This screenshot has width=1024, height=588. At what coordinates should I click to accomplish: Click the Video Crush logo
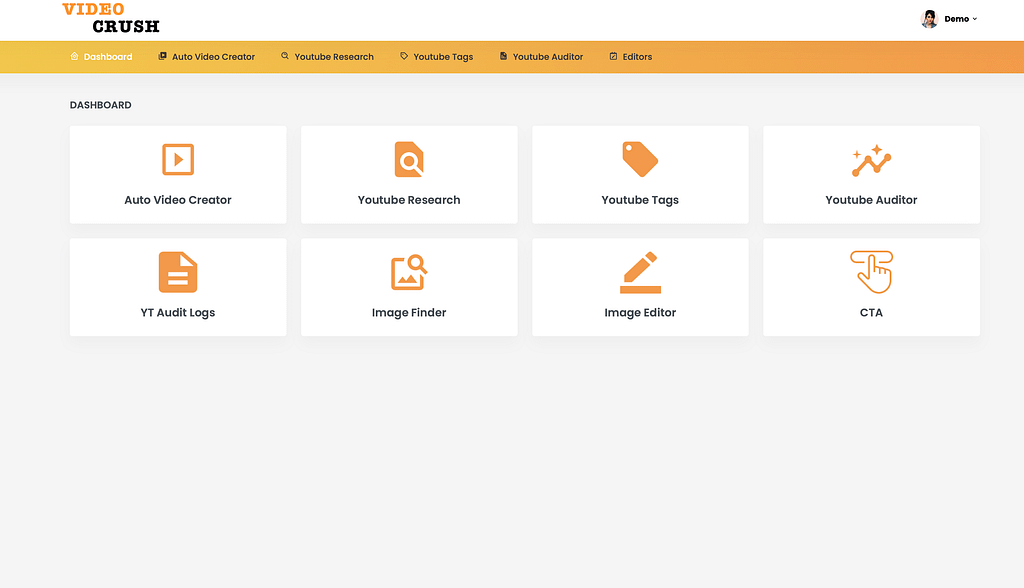tap(111, 18)
